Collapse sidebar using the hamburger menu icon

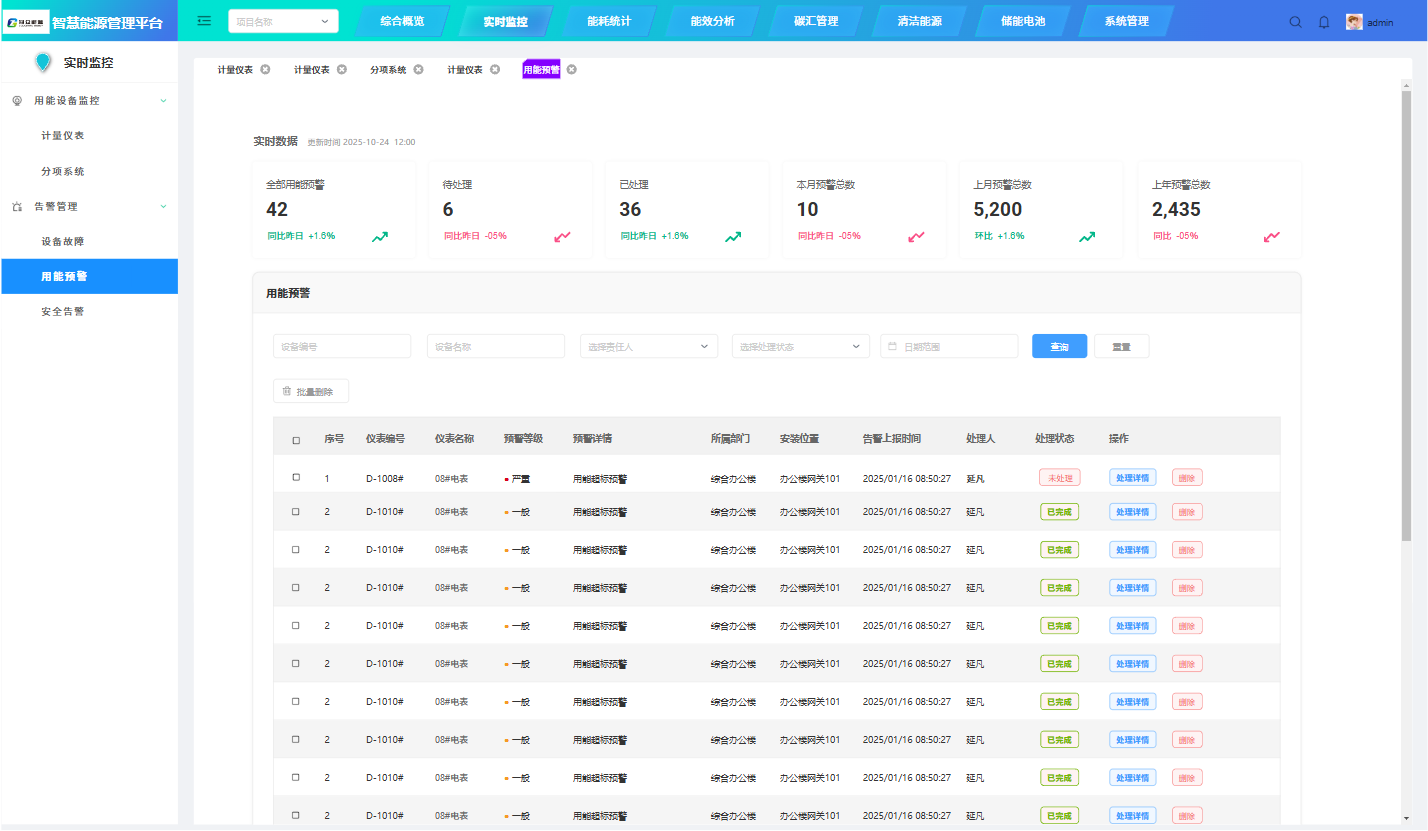coord(204,21)
